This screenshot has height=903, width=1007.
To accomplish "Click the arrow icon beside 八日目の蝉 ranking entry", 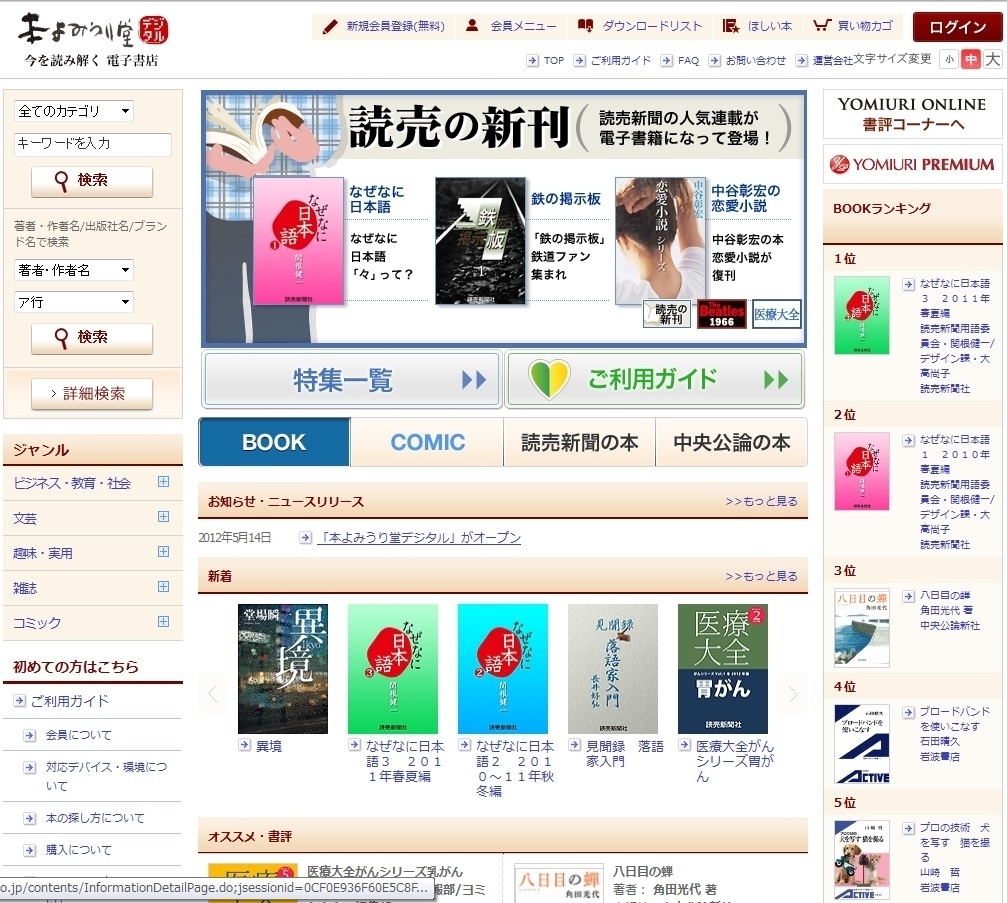I will tap(908, 596).
